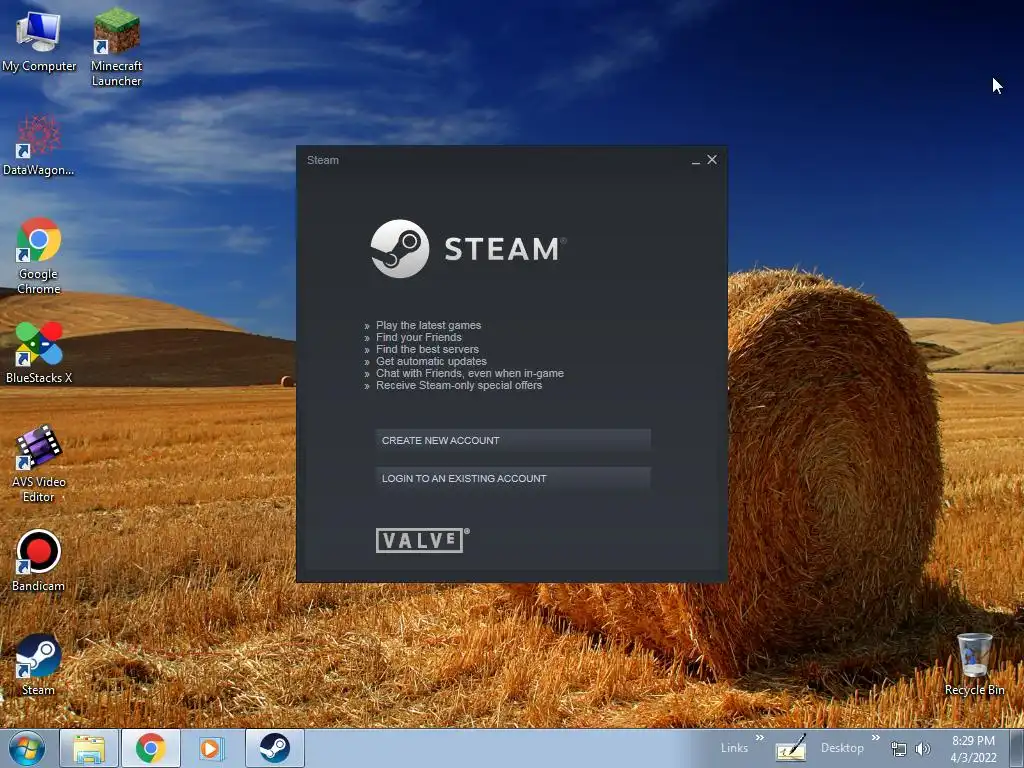Click Login to an Existing Account button
Viewport: 1024px width, 768px height.
click(513, 478)
